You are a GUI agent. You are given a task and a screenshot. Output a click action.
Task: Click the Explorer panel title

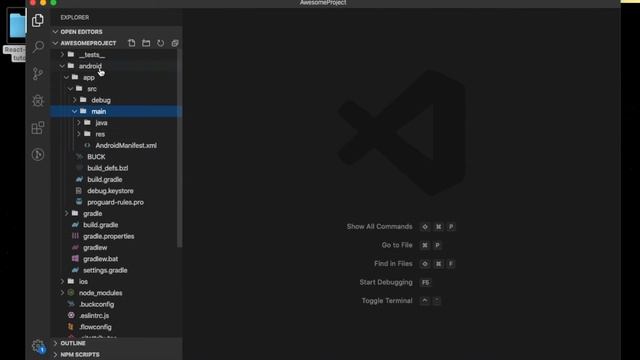tap(75, 18)
